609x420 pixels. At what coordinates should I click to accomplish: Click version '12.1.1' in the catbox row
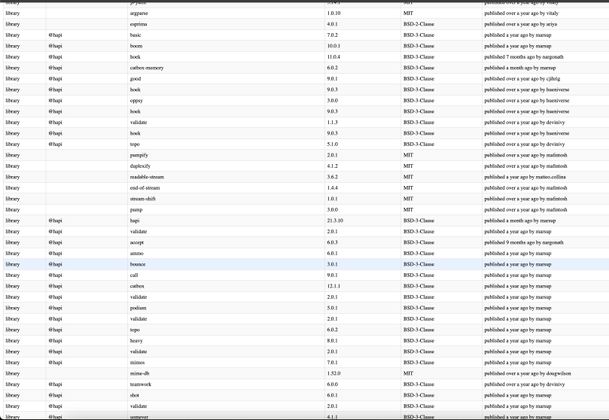pyautogui.click(x=333, y=286)
